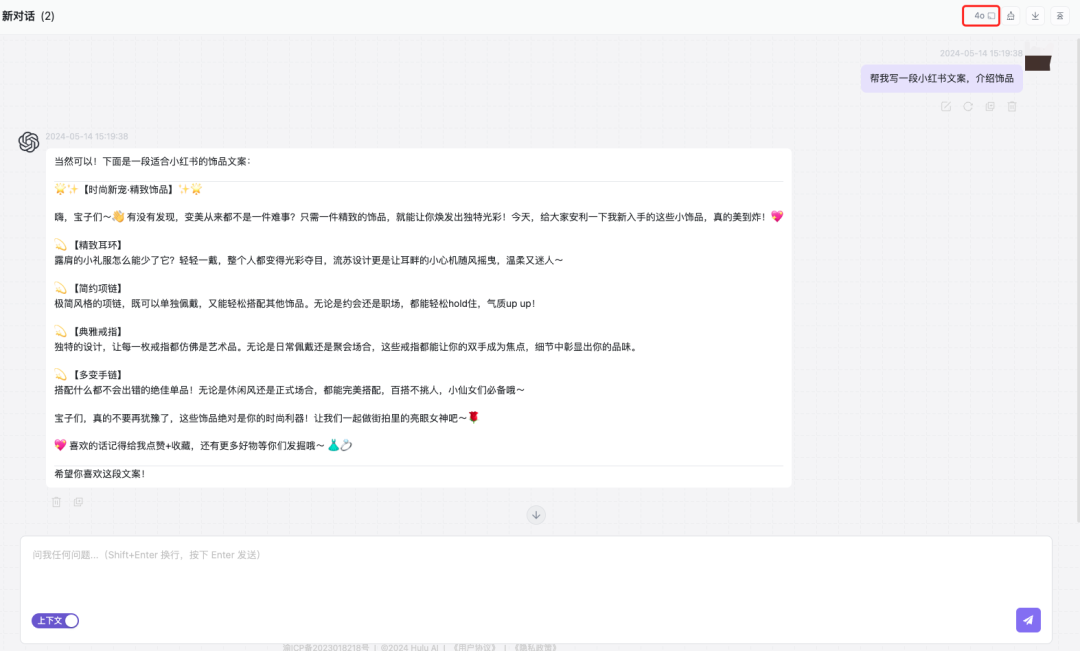
Task: Open the 《隐私政策》 link in the footer
Action: (535, 648)
